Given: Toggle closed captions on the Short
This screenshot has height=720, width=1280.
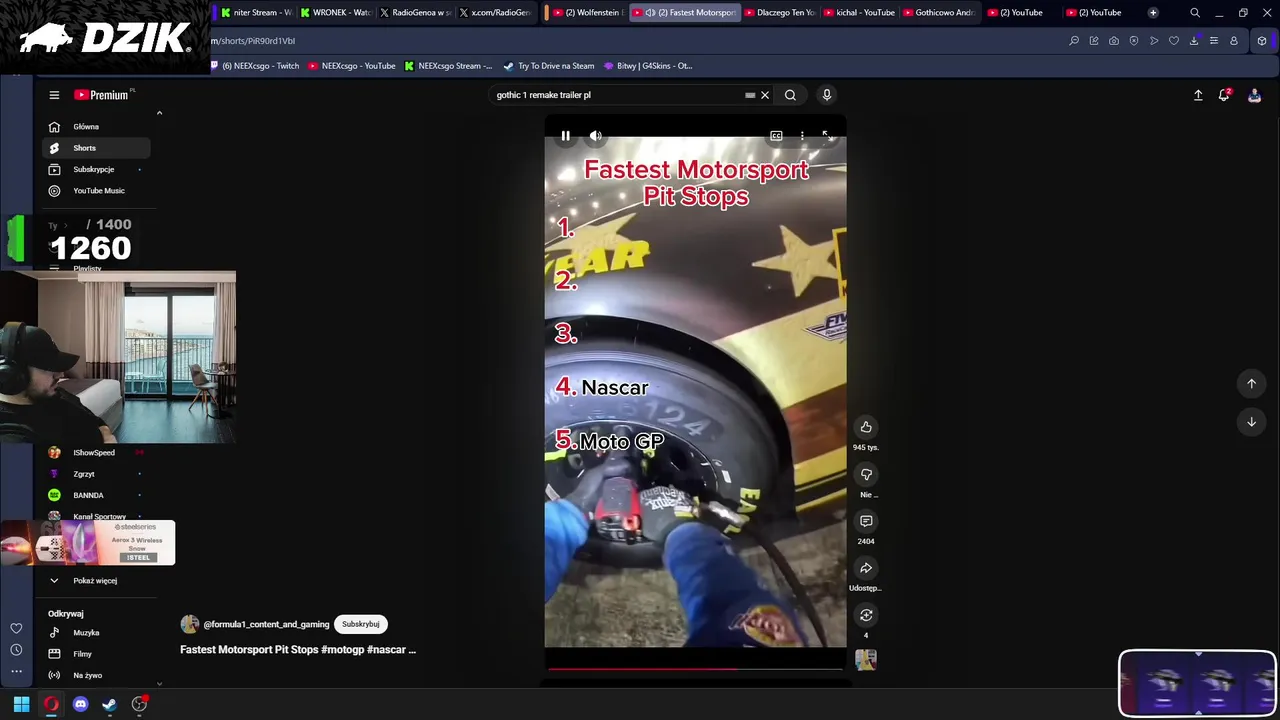Looking at the screenshot, I should point(776,136).
